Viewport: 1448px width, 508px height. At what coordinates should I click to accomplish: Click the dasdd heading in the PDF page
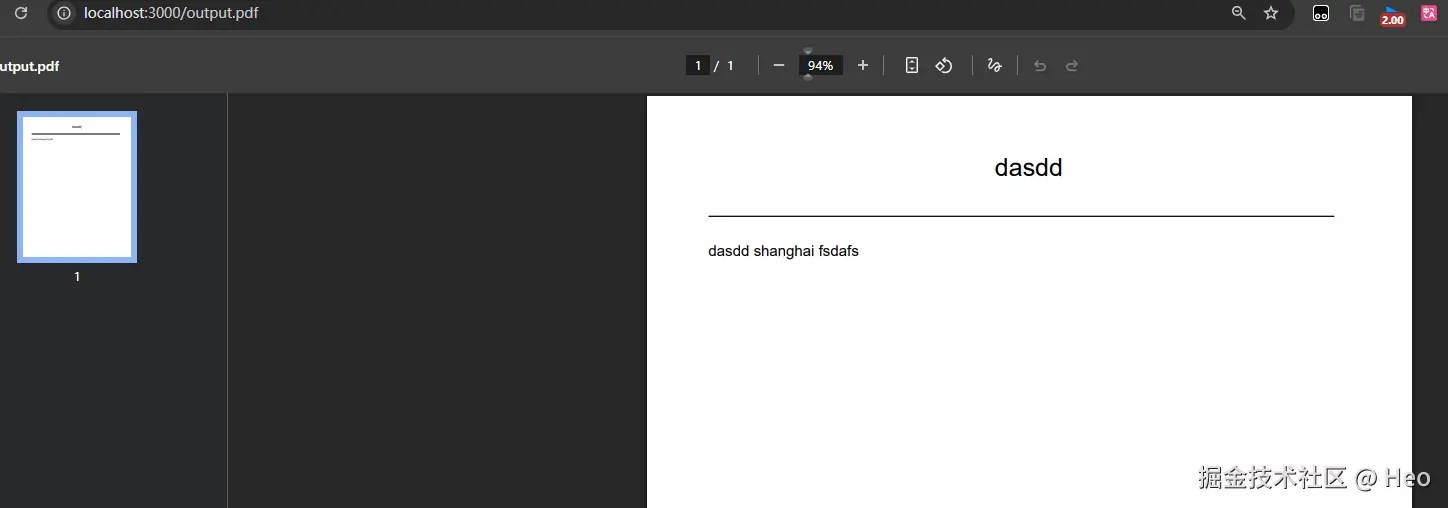pyautogui.click(x=1028, y=168)
